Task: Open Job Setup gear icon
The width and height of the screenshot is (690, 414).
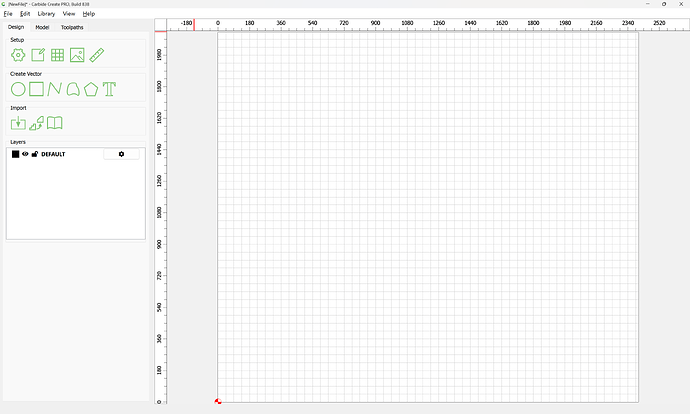Action: [18, 55]
